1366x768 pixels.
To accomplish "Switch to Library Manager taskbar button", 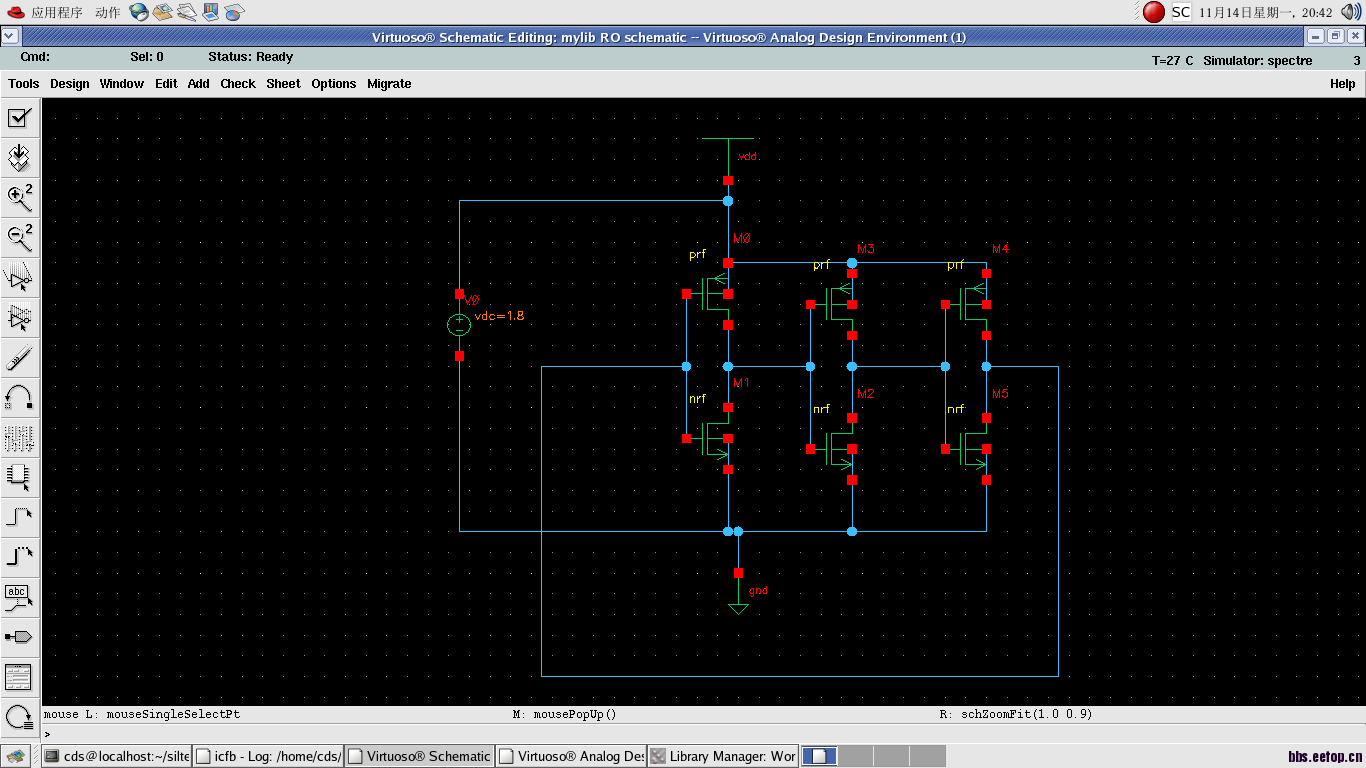I will click(x=724, y=756).
